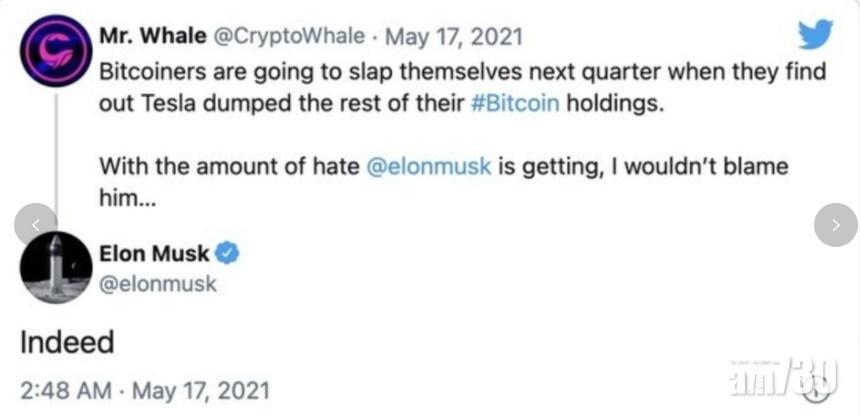
Task: Click the blue verified badge
Action: point(228,253)
